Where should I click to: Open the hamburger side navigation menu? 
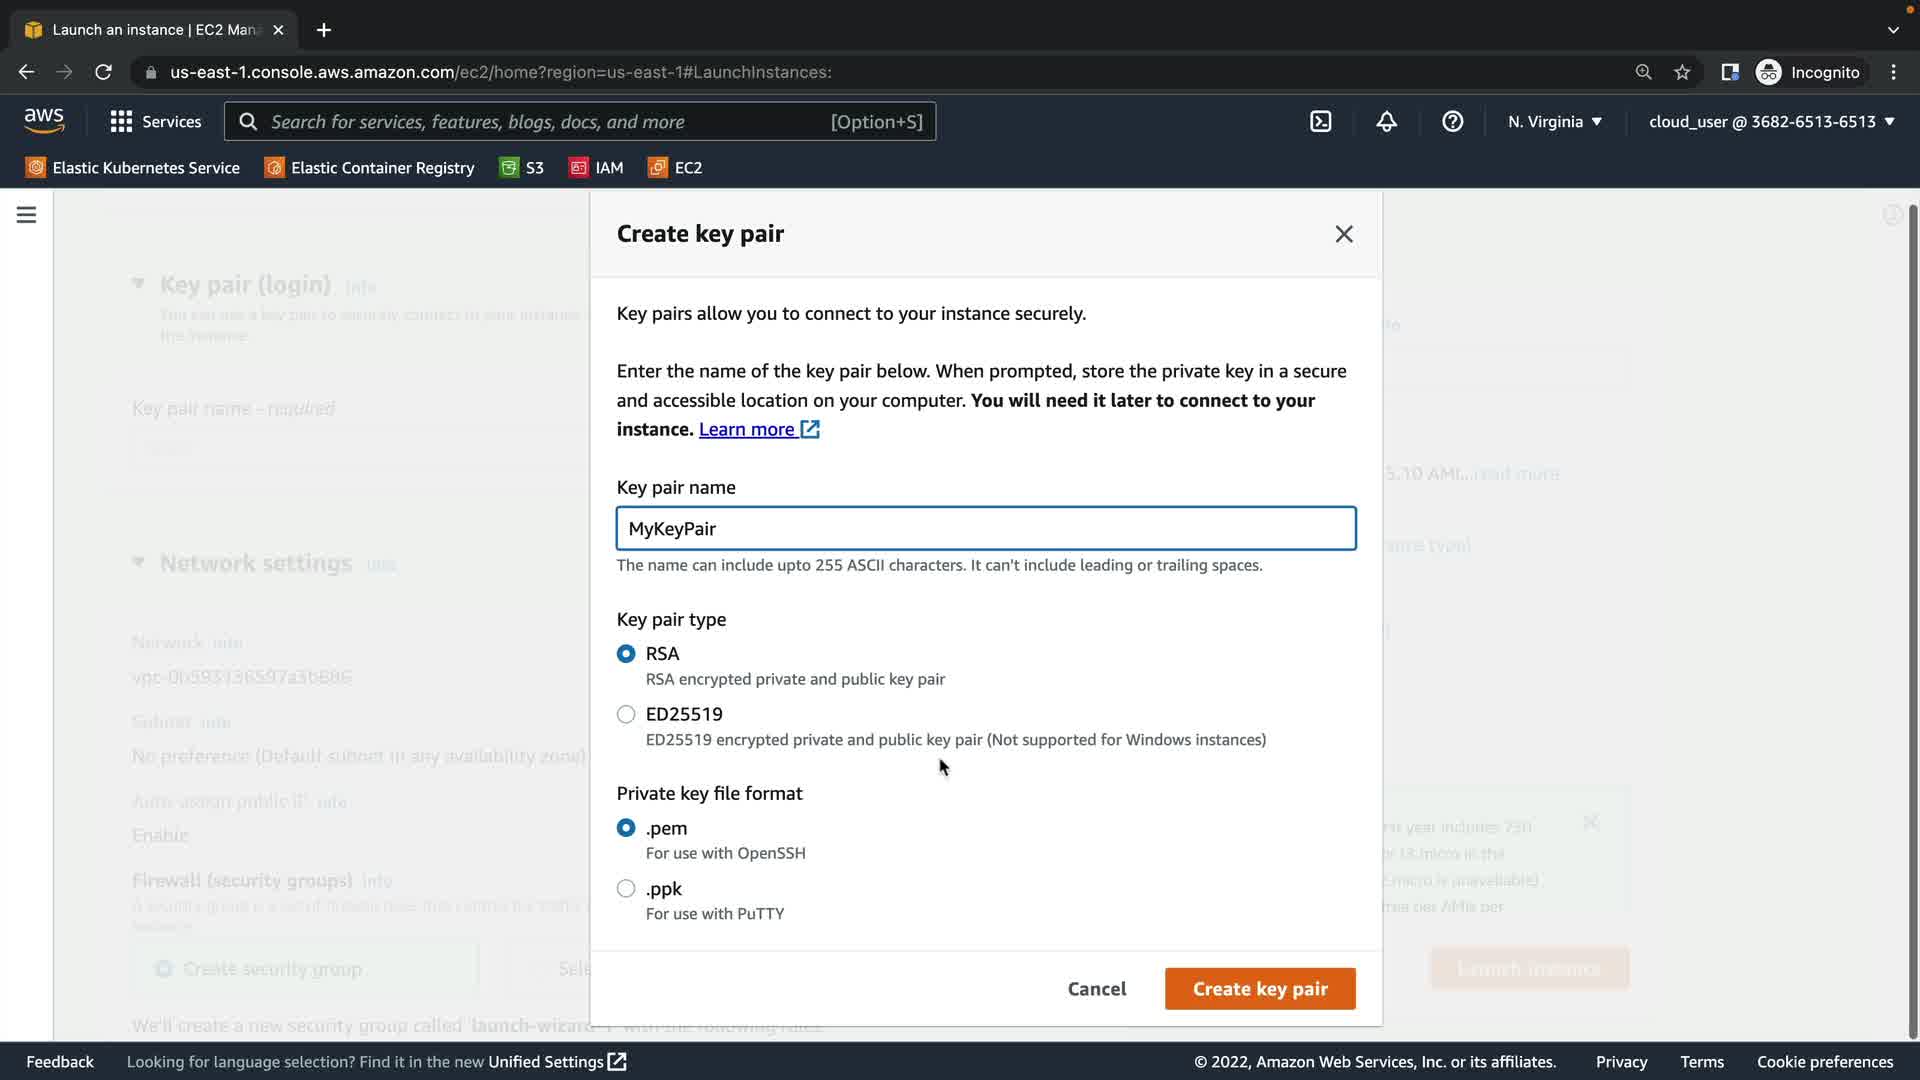26,215
